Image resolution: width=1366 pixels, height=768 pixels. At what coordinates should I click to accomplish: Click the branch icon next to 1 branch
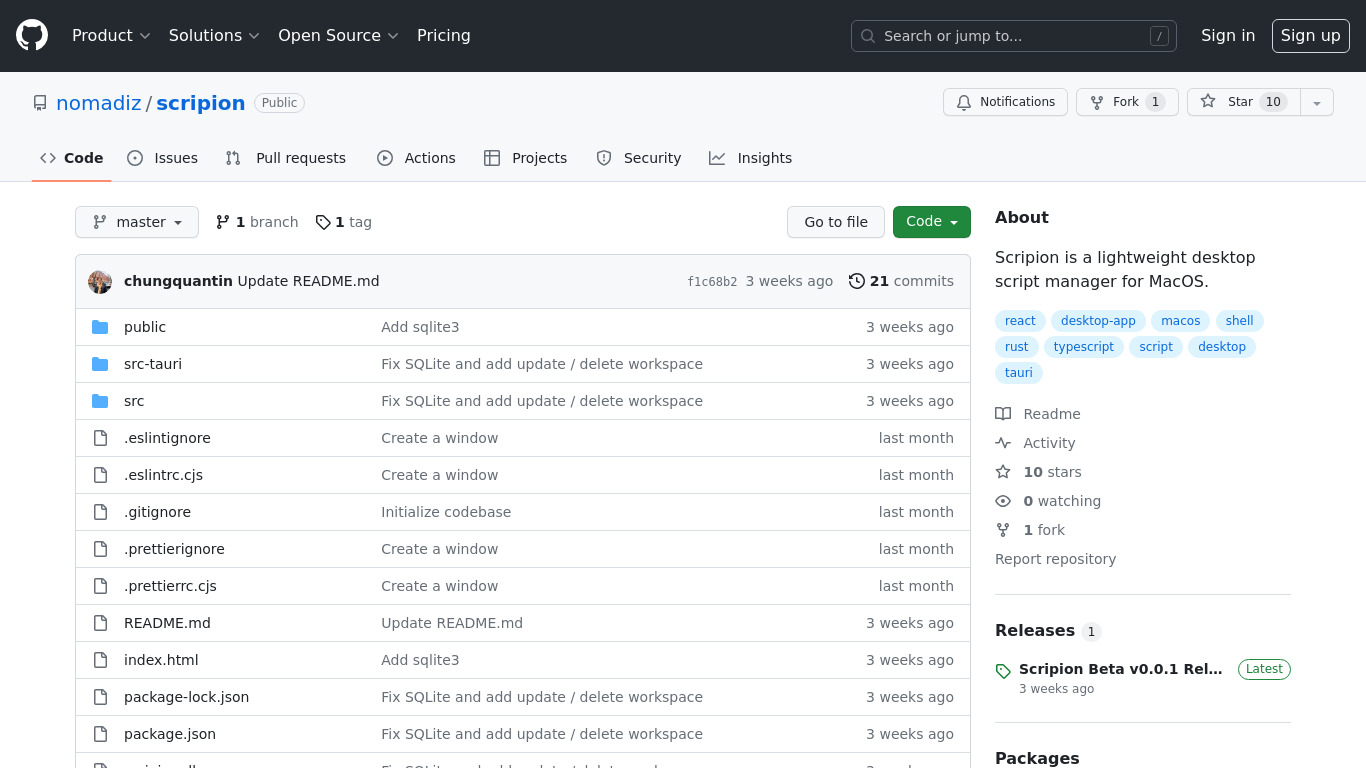point(223,222)
